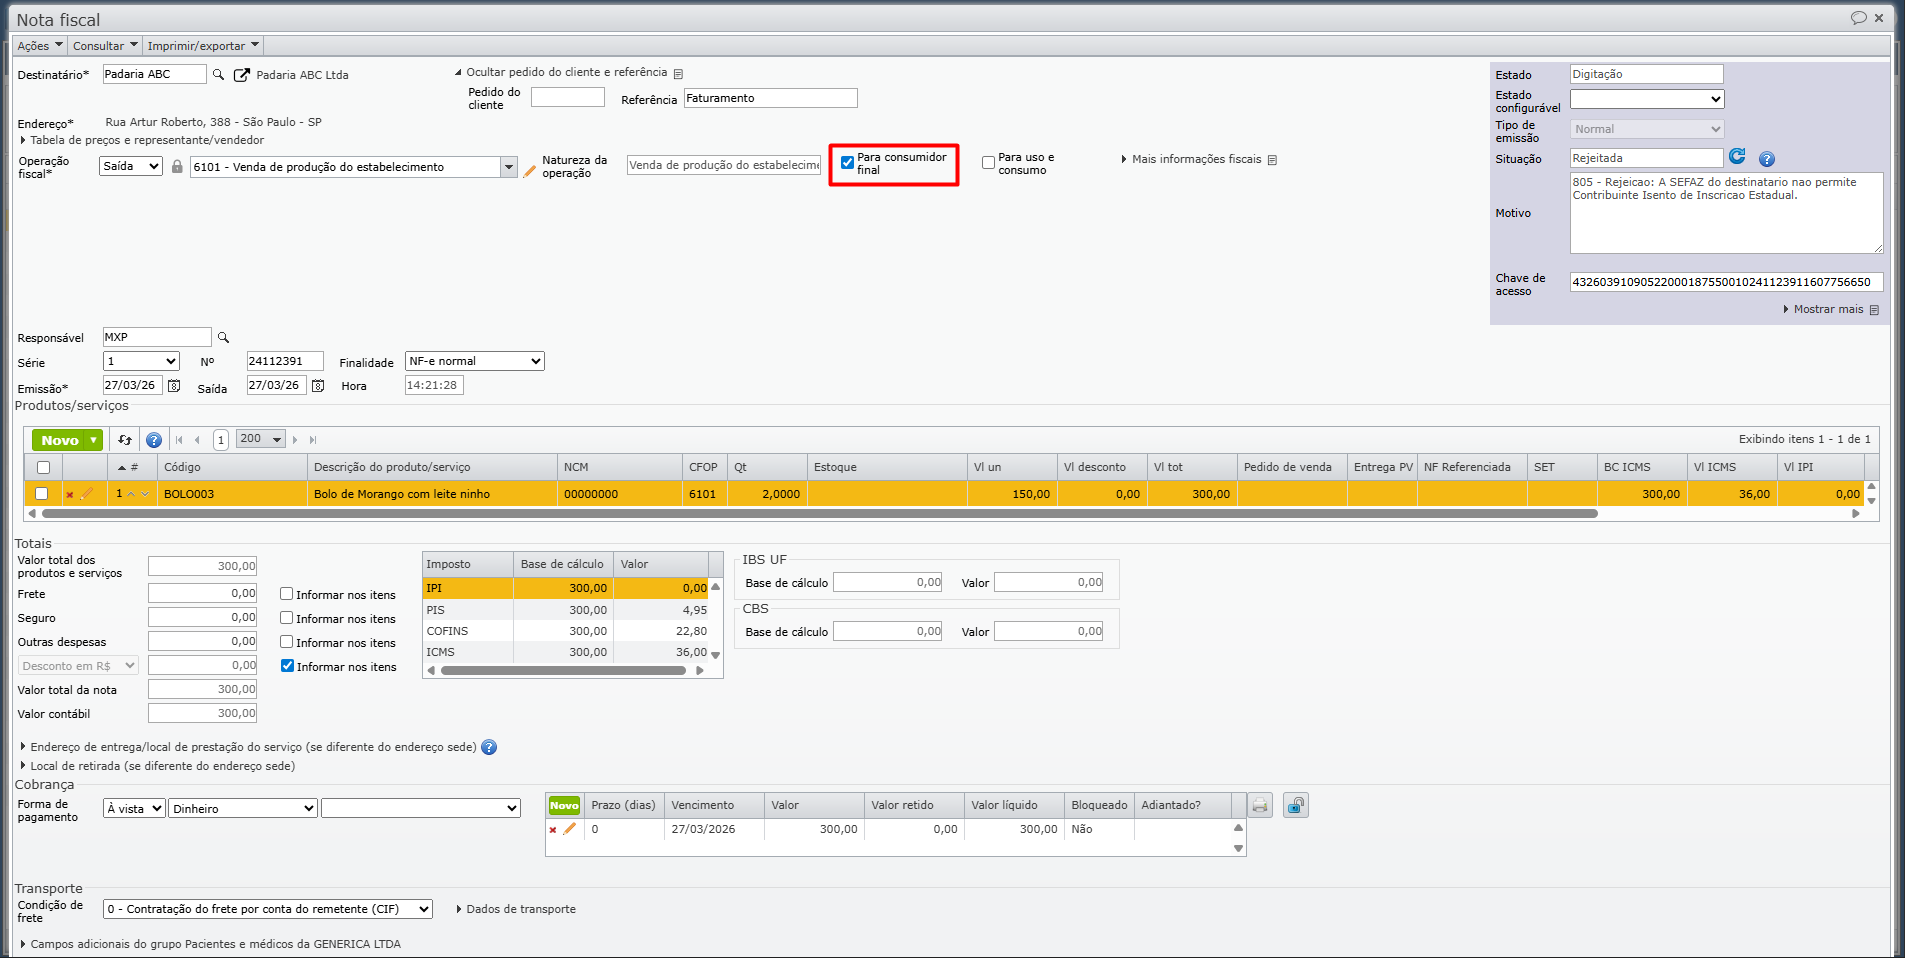The height and width of the screenshot is (958, 1905).
Task: Click the pencil icon beside Operação fiscal
Action: tap(530, 170)
